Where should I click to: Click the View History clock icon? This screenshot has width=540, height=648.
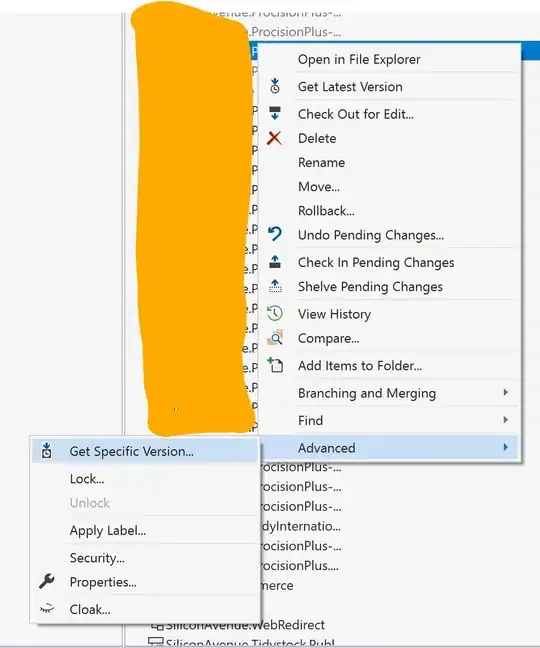[x=275, y=313]
